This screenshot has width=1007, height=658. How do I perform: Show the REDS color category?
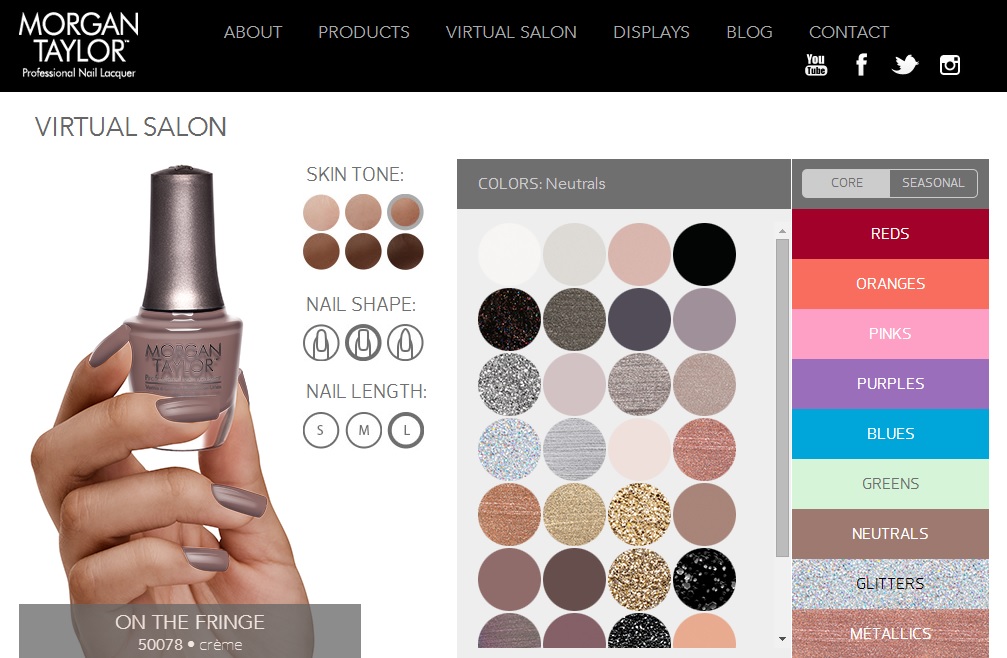890,234
